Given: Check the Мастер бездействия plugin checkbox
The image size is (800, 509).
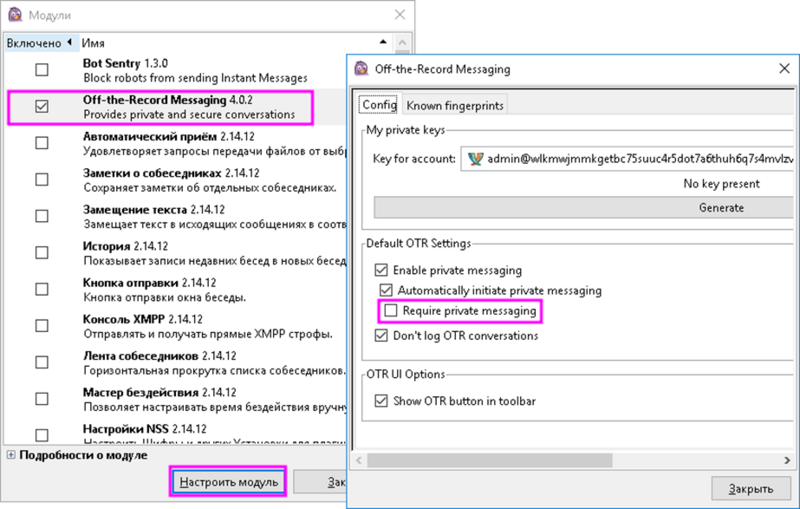Looking at the screenshot, I should [x=42, y=399].
